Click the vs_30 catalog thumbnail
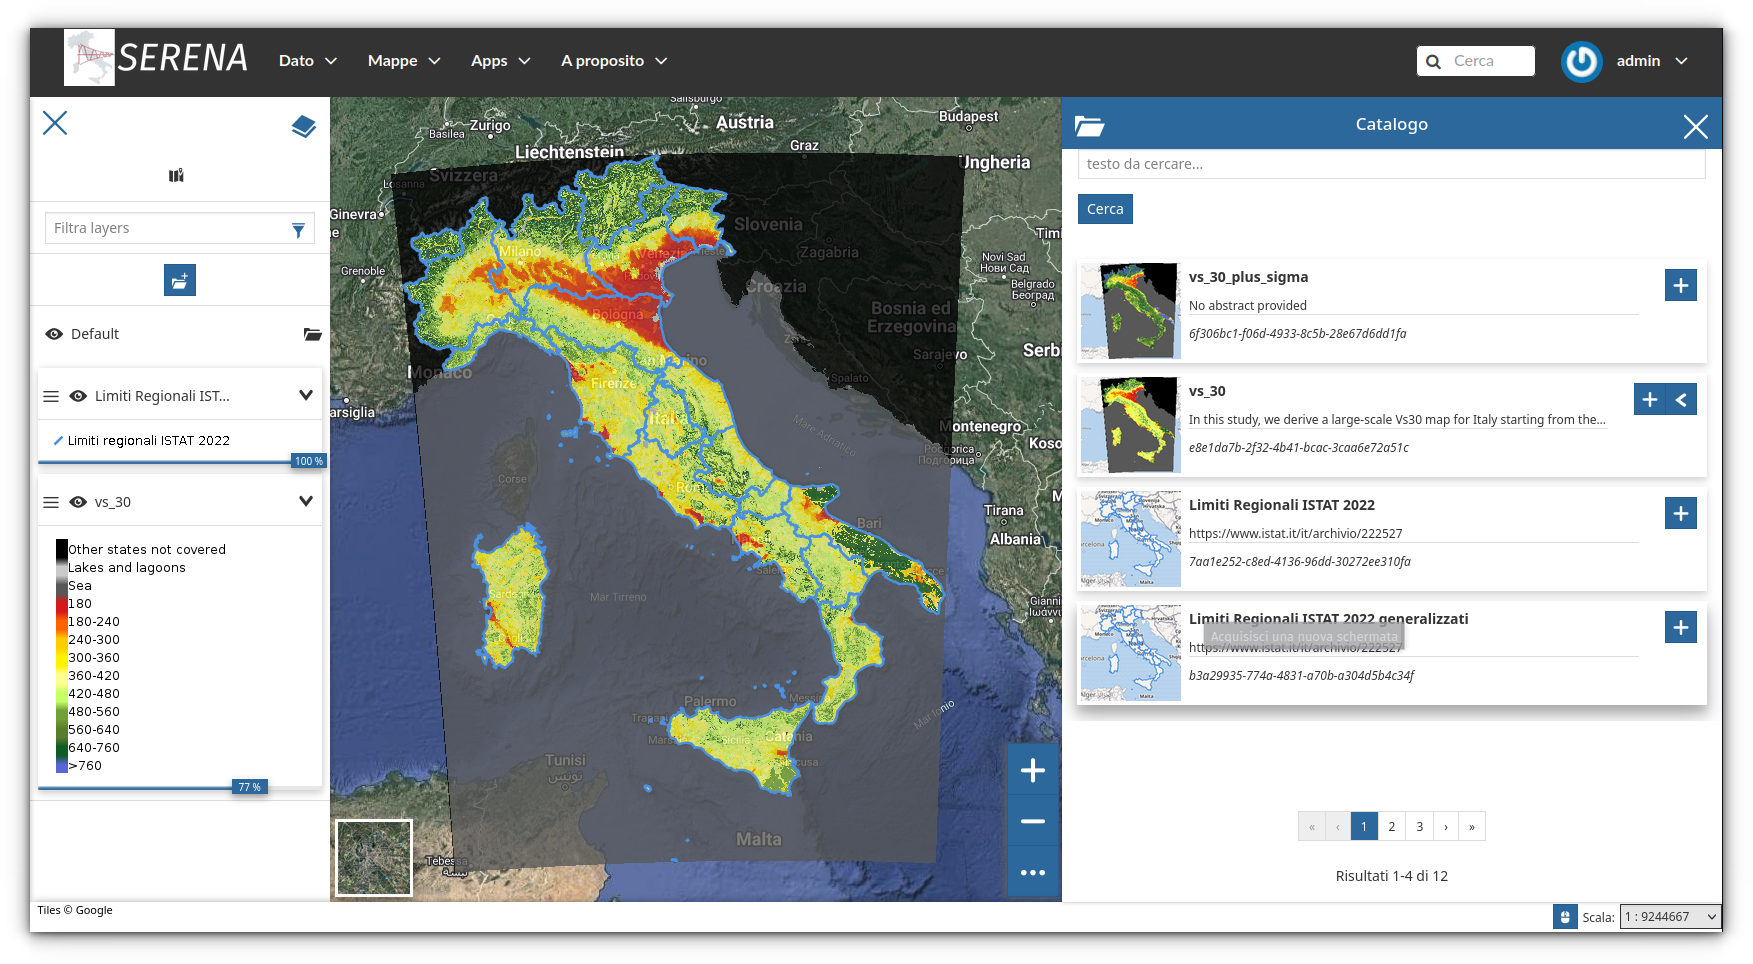Image resolution: width=1753 pixels, height=964 pixels. 1131,425
